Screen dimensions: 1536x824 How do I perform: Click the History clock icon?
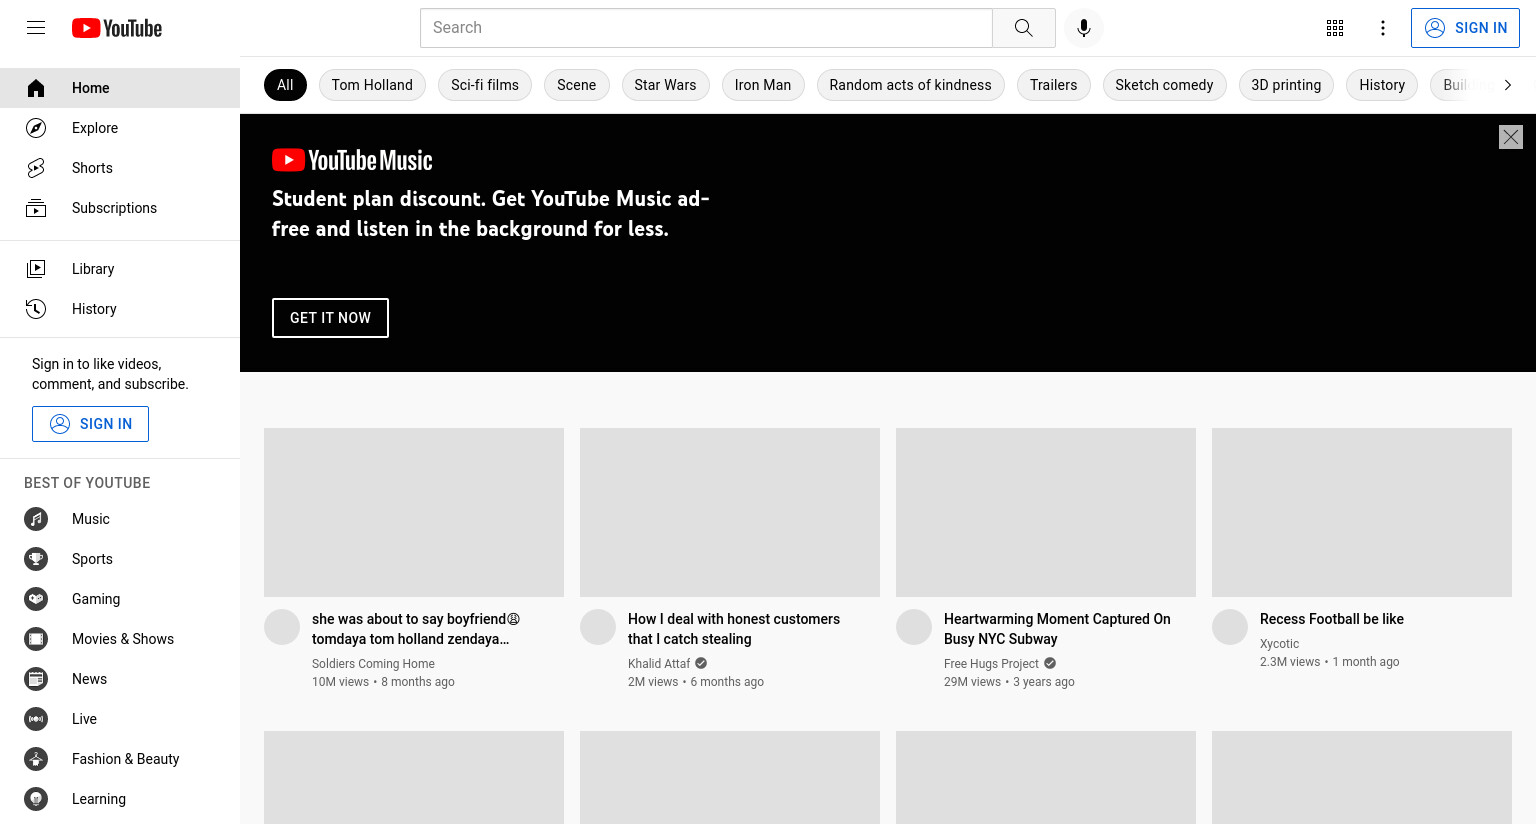36,309
